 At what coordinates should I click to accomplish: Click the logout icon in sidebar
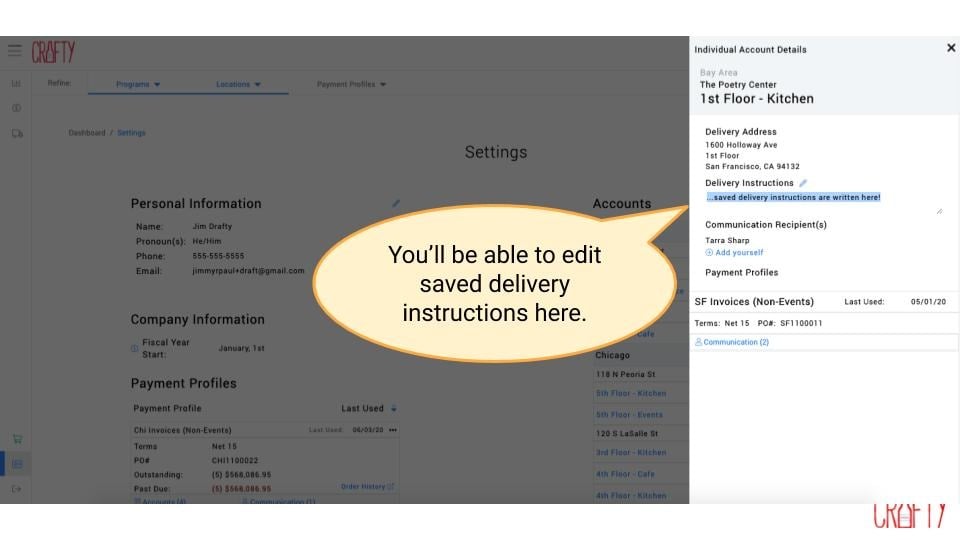17,488
